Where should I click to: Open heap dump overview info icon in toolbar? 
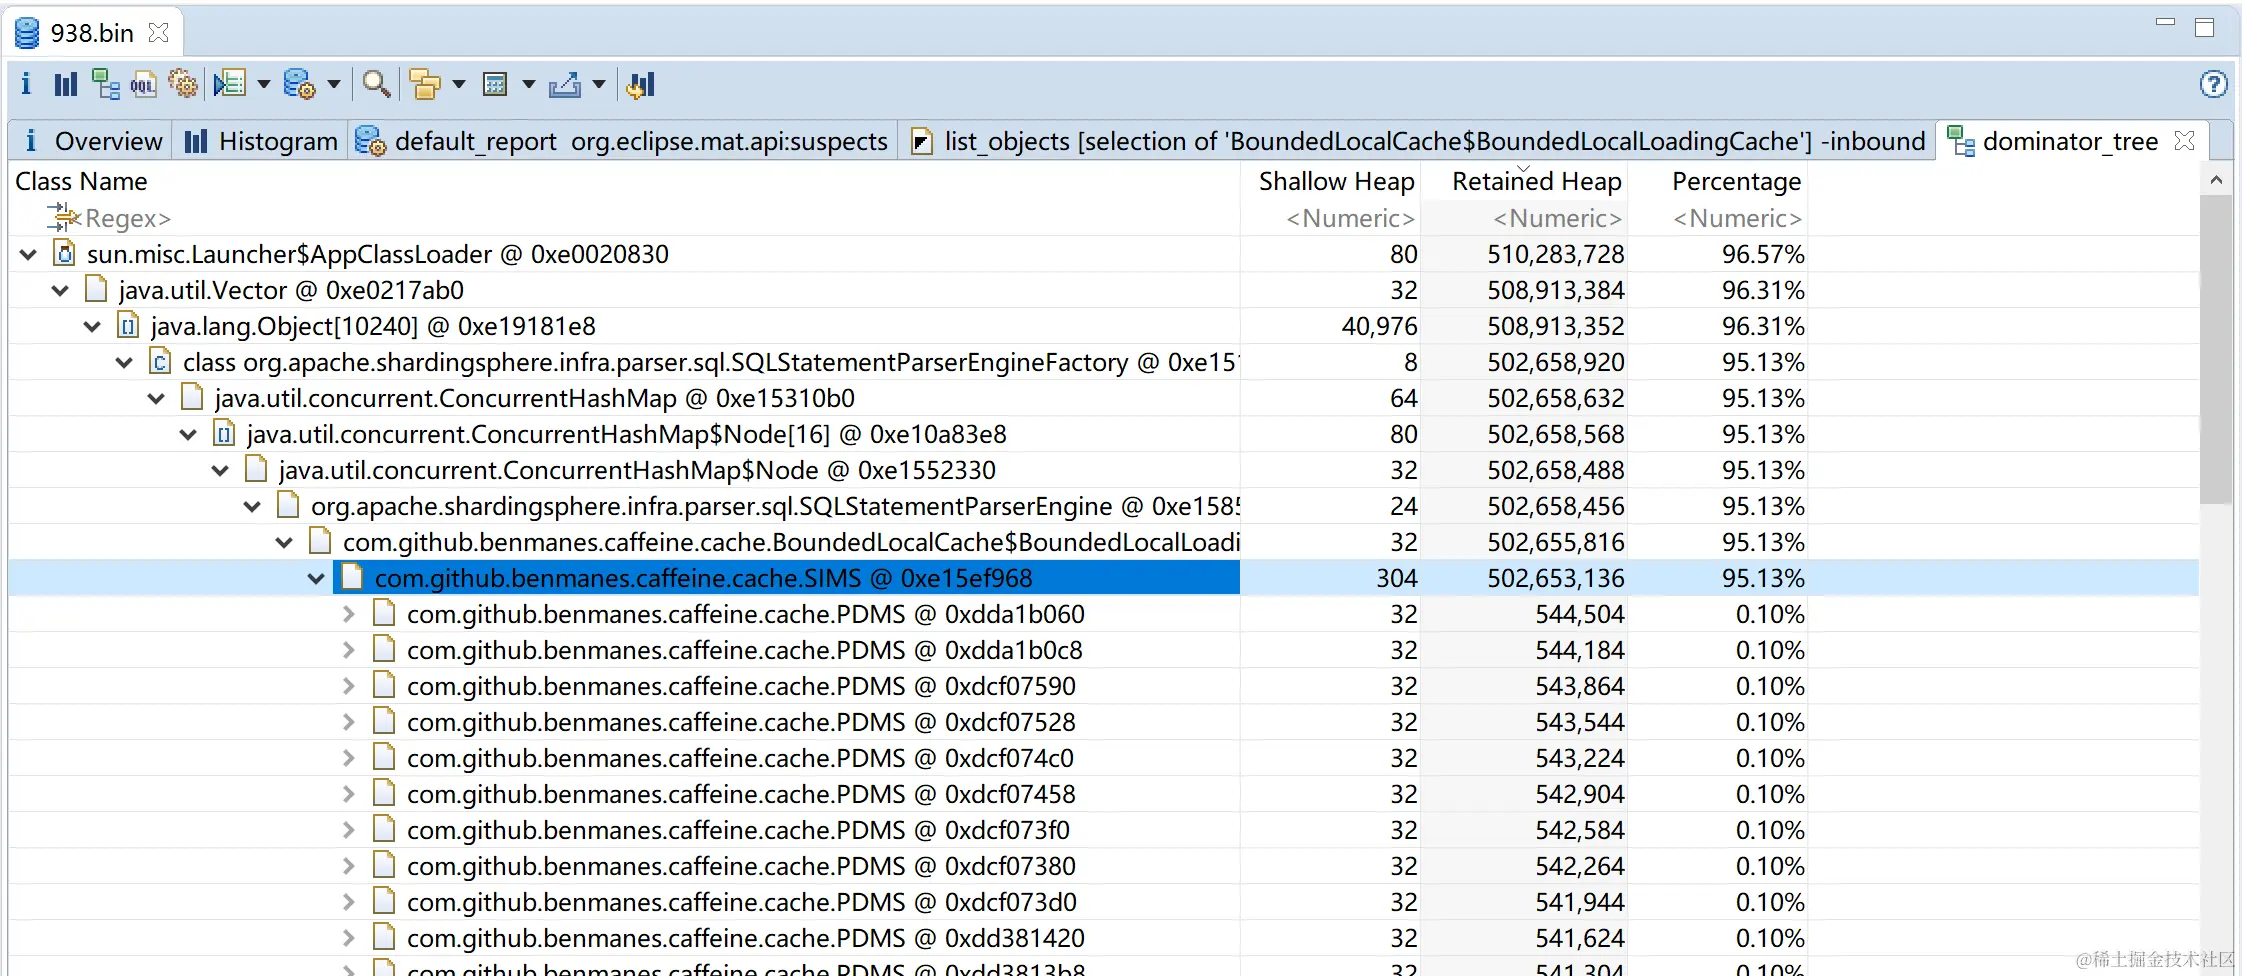pos(26,84)
